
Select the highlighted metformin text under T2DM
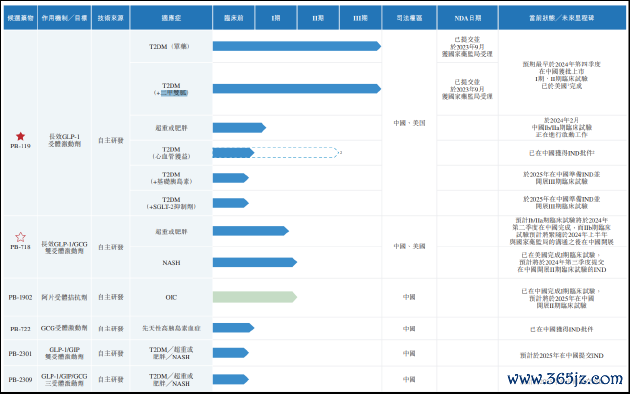pyautogui.click(x=174, y=93)
